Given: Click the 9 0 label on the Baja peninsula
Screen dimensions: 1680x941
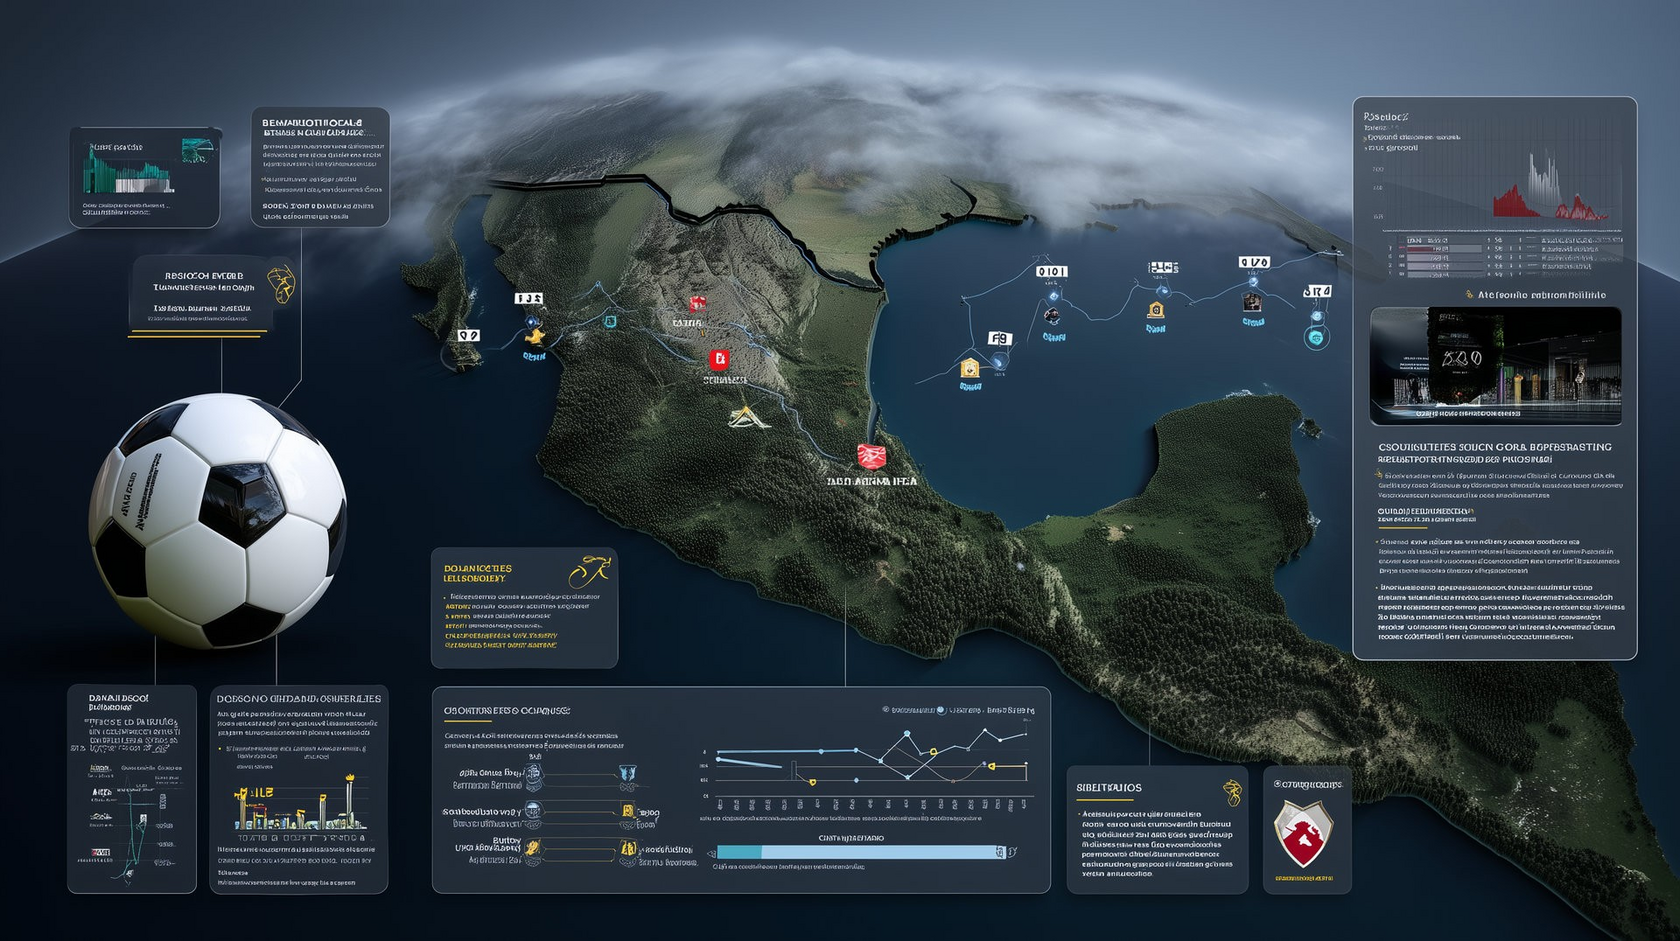Looking at the screenshot, I should click(468, 335).
